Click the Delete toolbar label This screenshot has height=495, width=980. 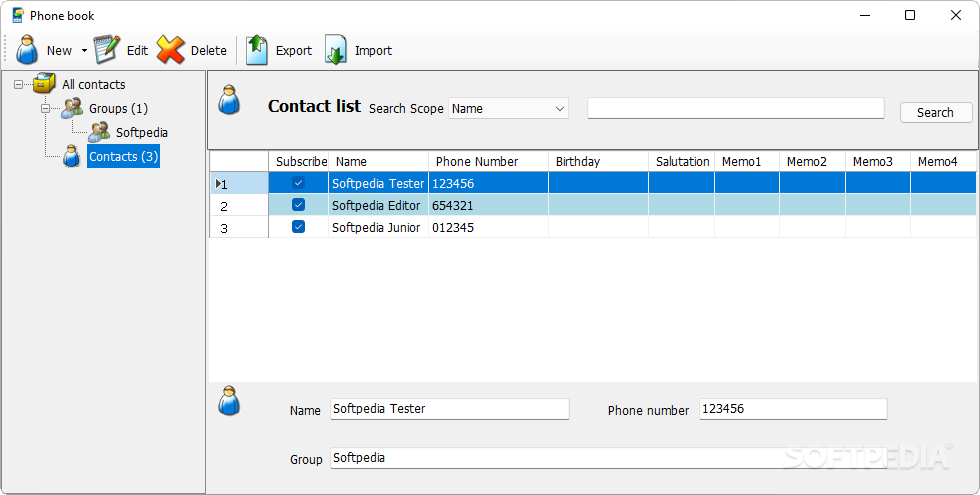[x=209, y=51]
